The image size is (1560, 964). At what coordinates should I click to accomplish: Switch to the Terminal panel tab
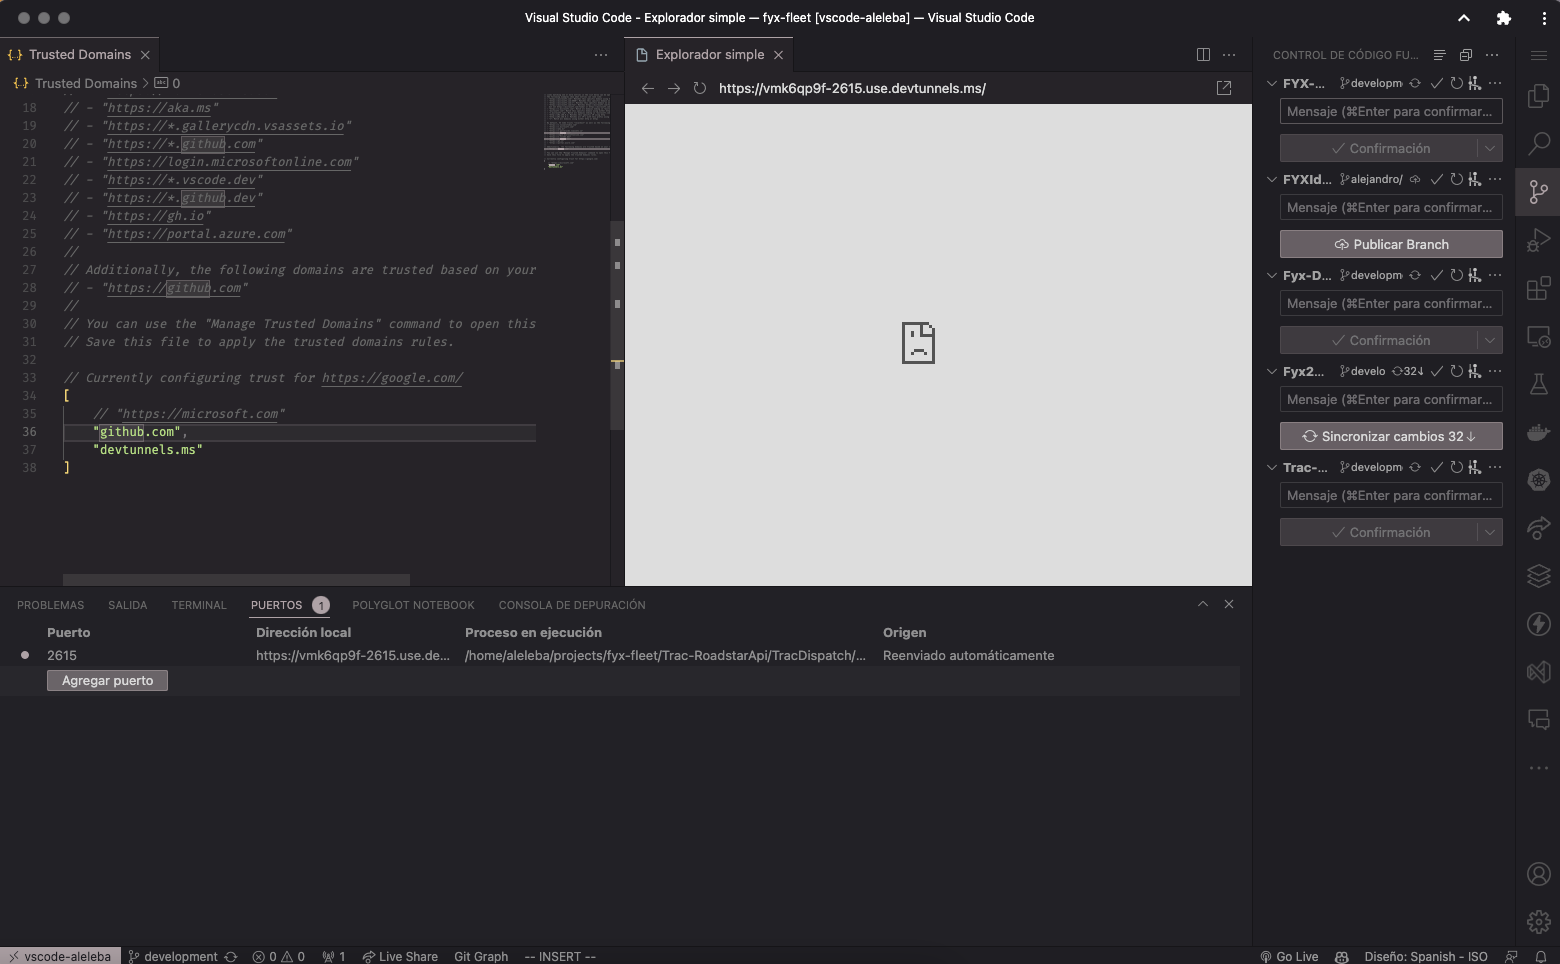point(199,604)
